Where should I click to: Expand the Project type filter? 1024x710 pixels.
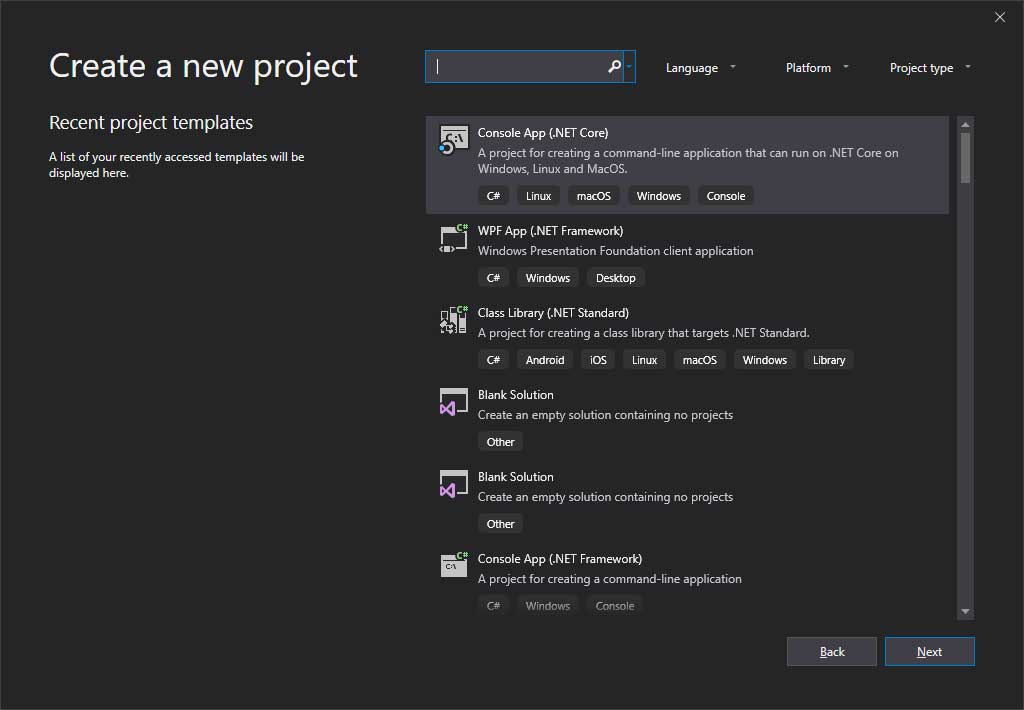(929, 67)
